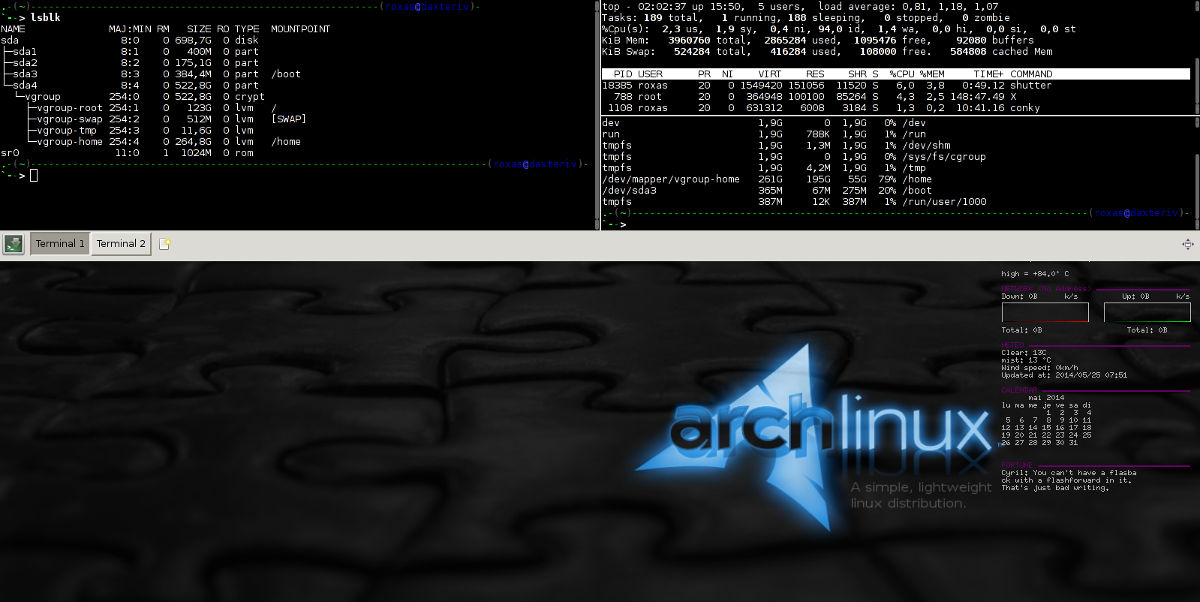1200x602 pixels.
Task: Click the tmpfs row mounted on /run/user/1000
Action: tap(795, 201)
